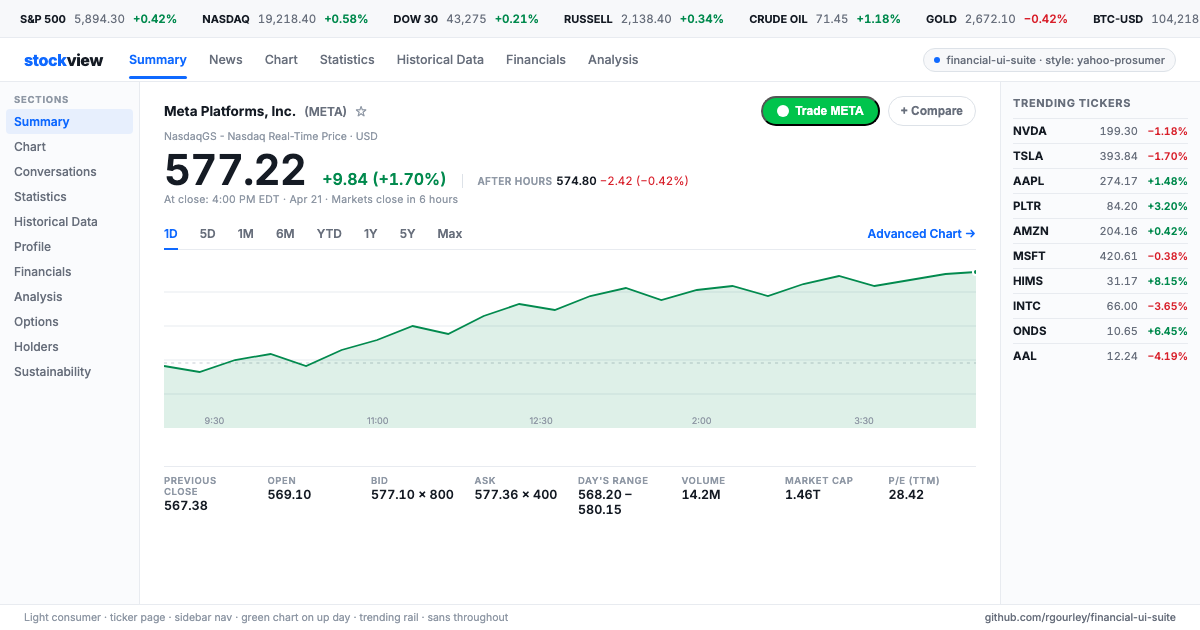1200x630 pixels.
Task: Open Options in the sidebar
Action: (x=69, y=322)
